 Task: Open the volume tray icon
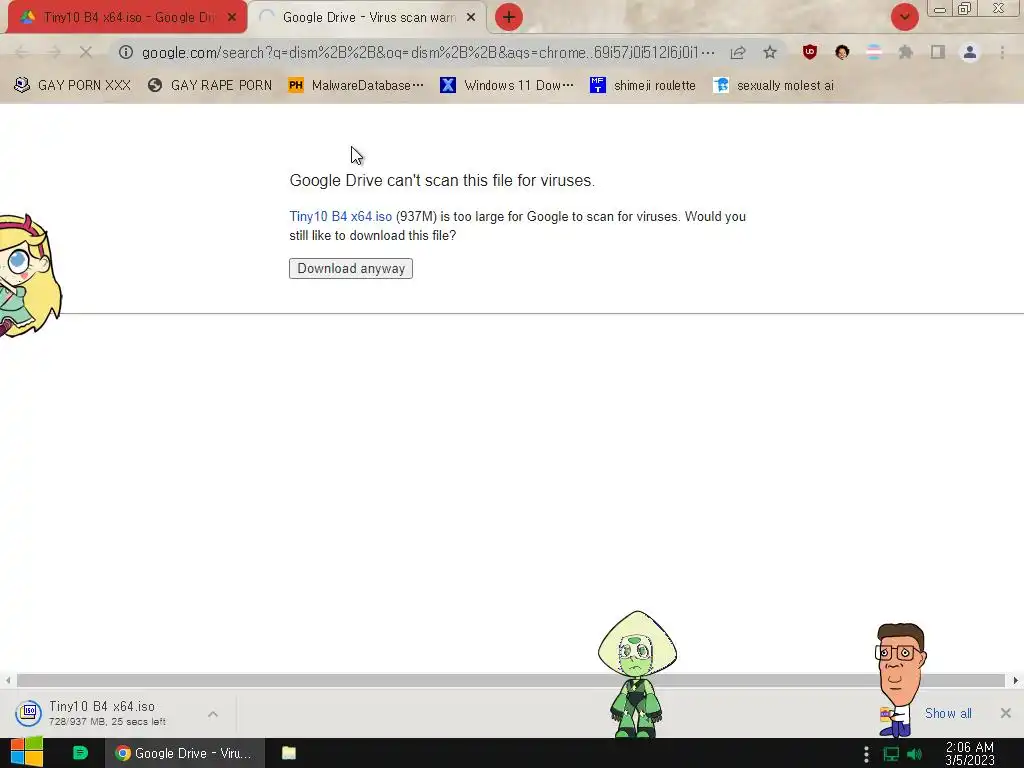(914, 754)
